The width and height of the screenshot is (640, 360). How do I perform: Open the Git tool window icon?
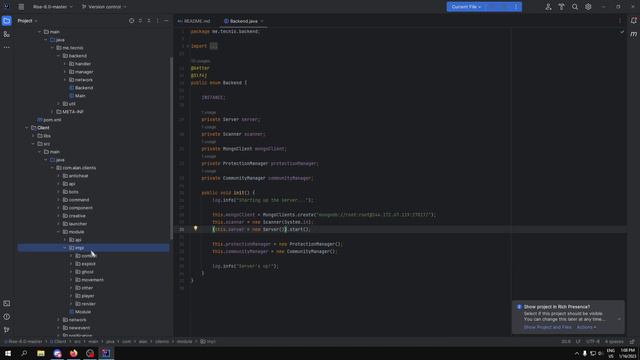coord(7,329)
